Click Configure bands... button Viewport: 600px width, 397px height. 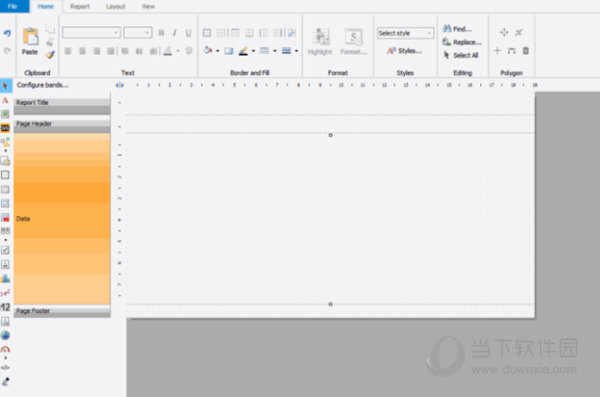coord(42,85)
